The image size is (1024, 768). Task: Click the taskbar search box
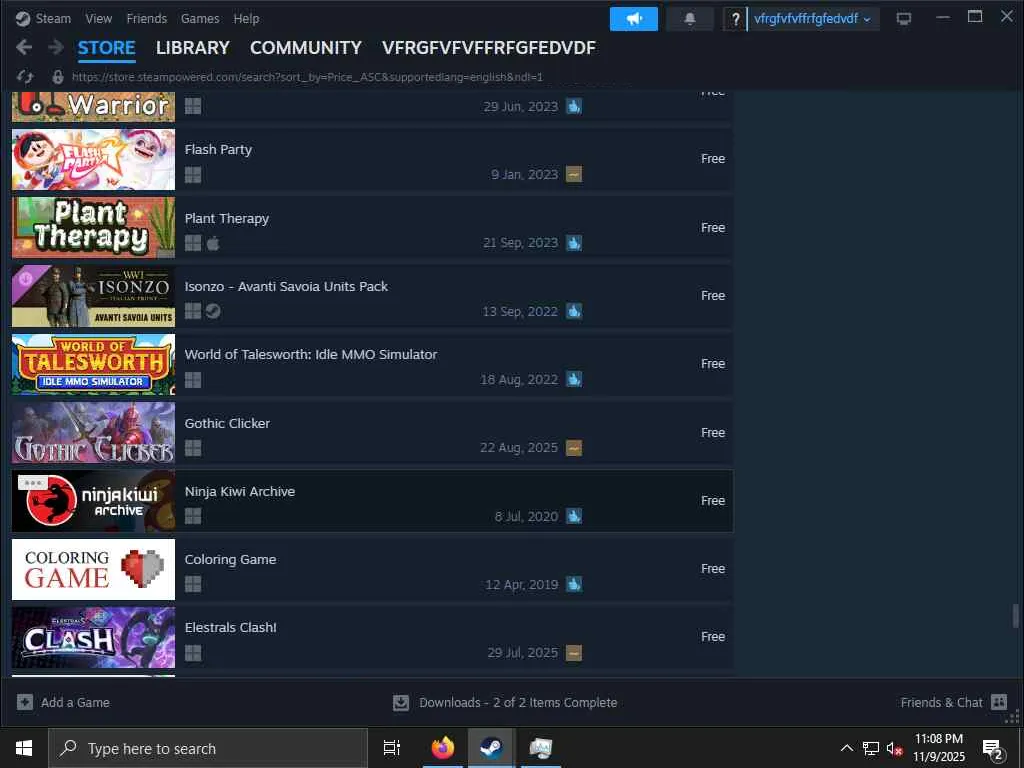[208, 748]
